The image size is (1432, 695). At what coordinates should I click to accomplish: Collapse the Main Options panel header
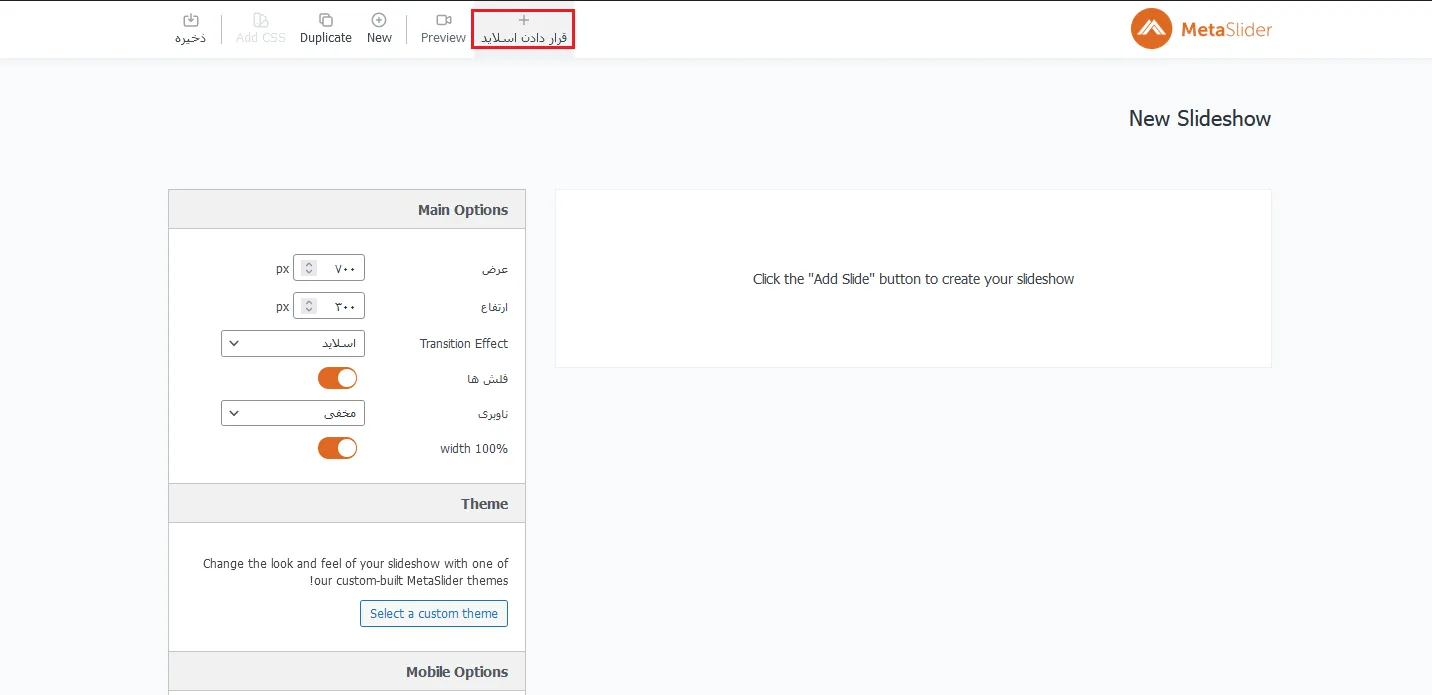347,210
